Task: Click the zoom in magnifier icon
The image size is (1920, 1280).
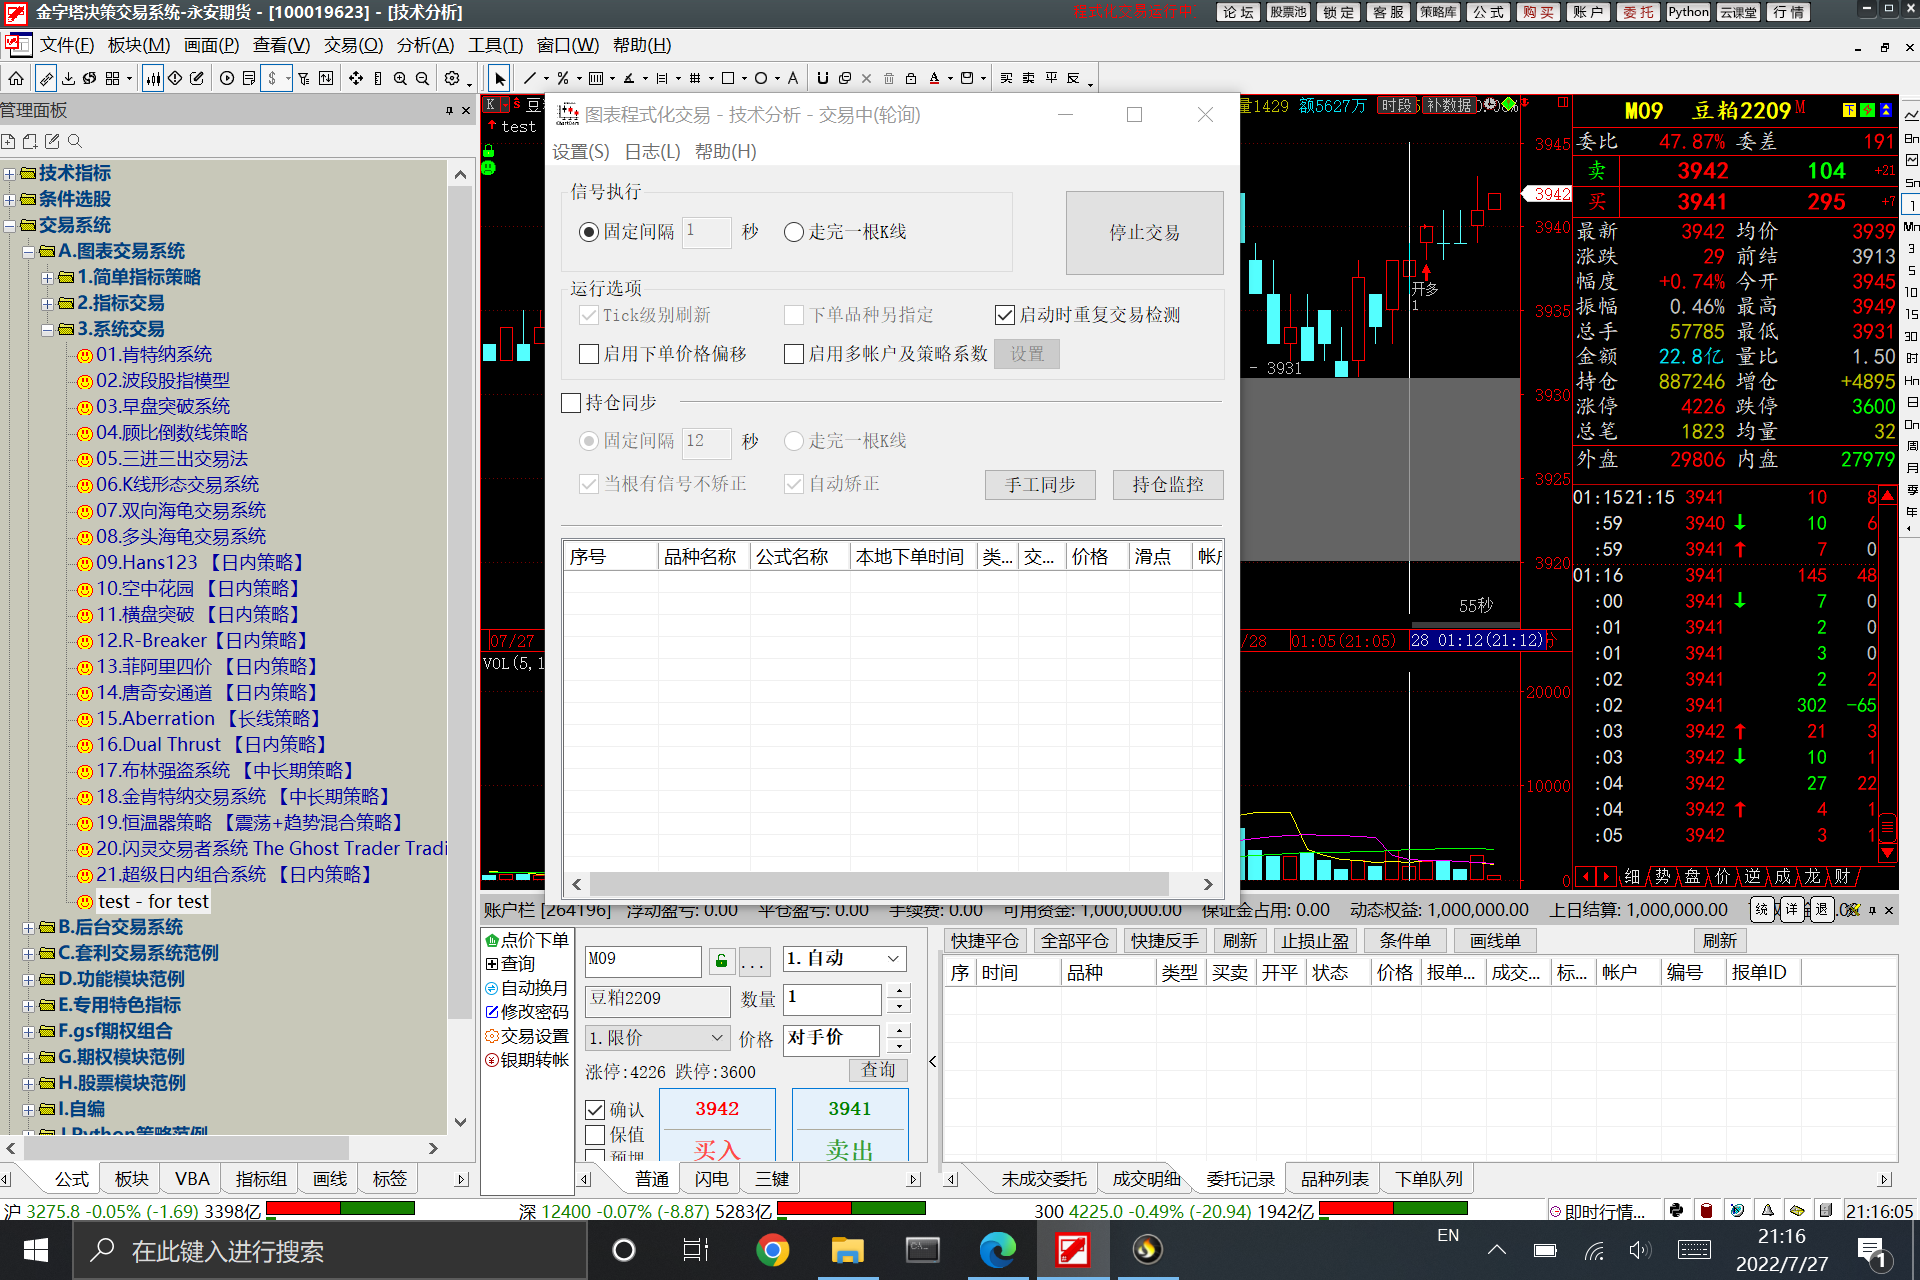Action: click(x=400, y=78)
